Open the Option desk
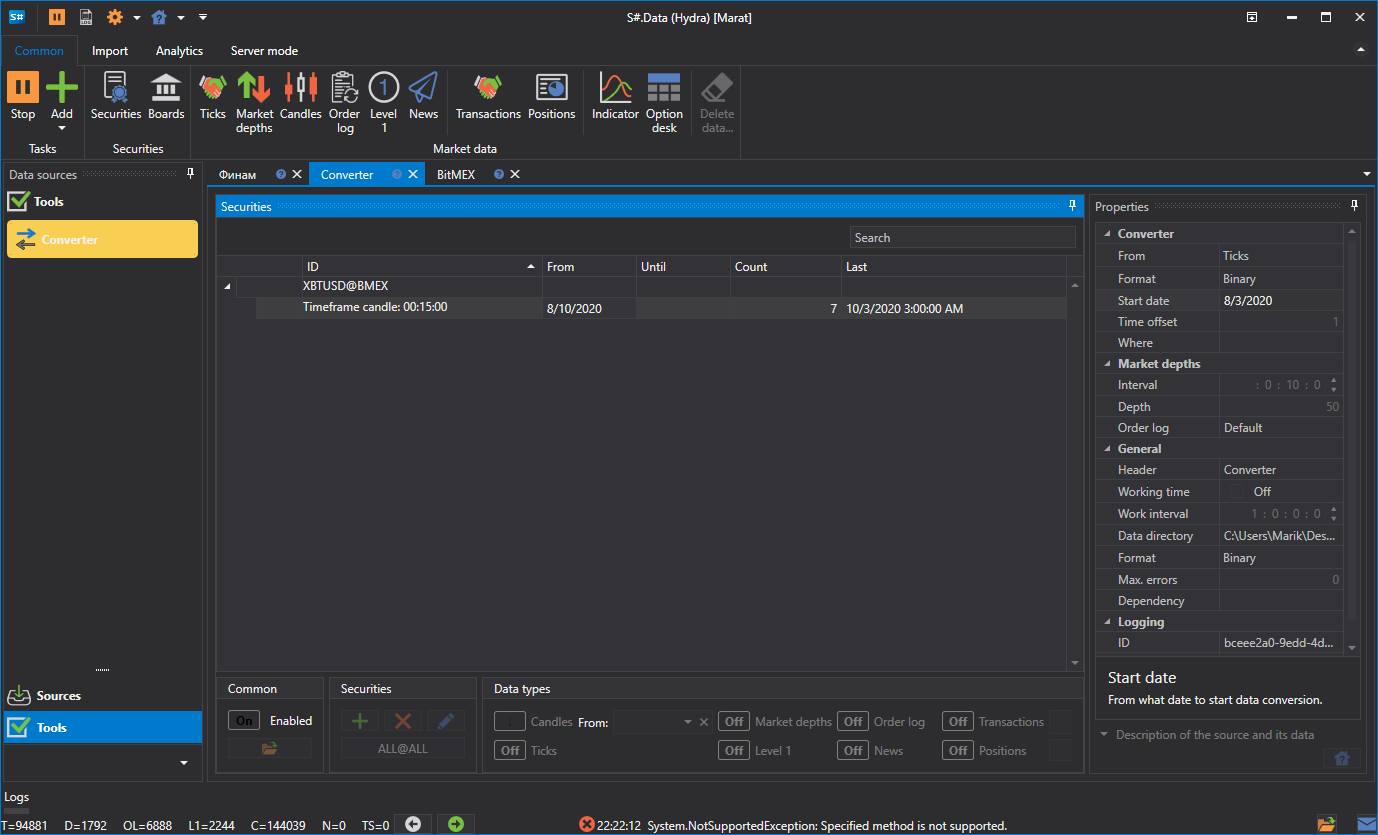The width and height of the screenshot is (1378, 835). 664,103
